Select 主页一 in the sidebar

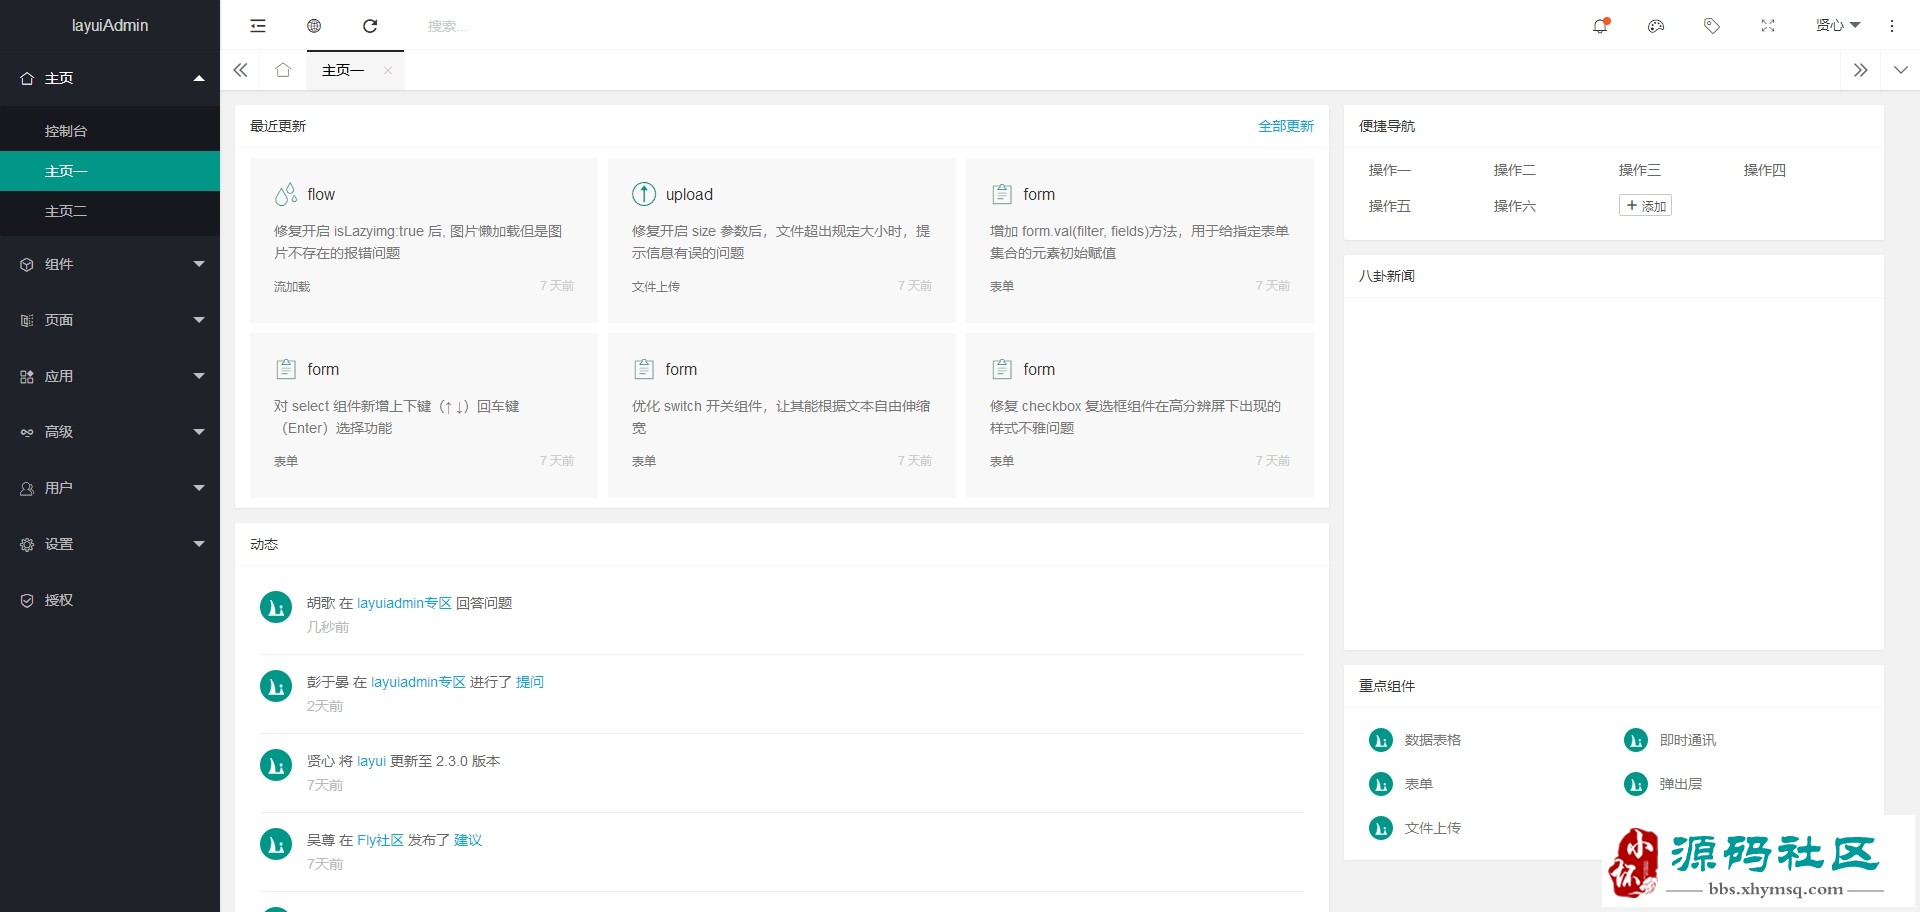click(110, 171)
